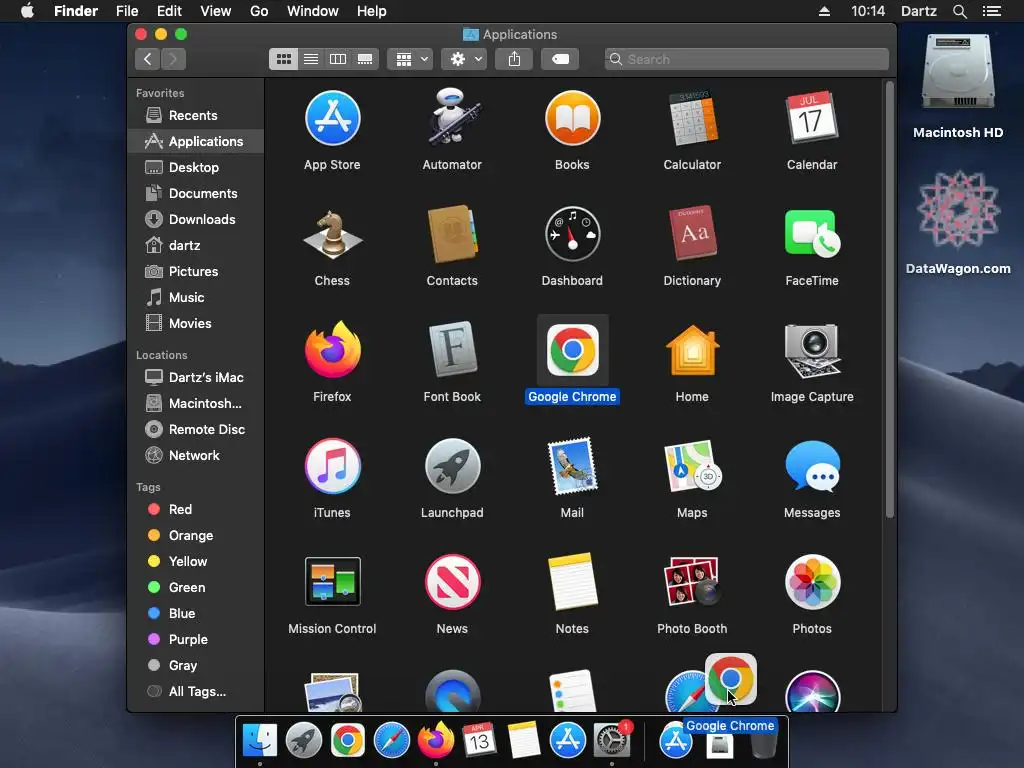Select the Dashboard app icon
The width and height of the screenshot is (1024, 768).
coord(572,234)
